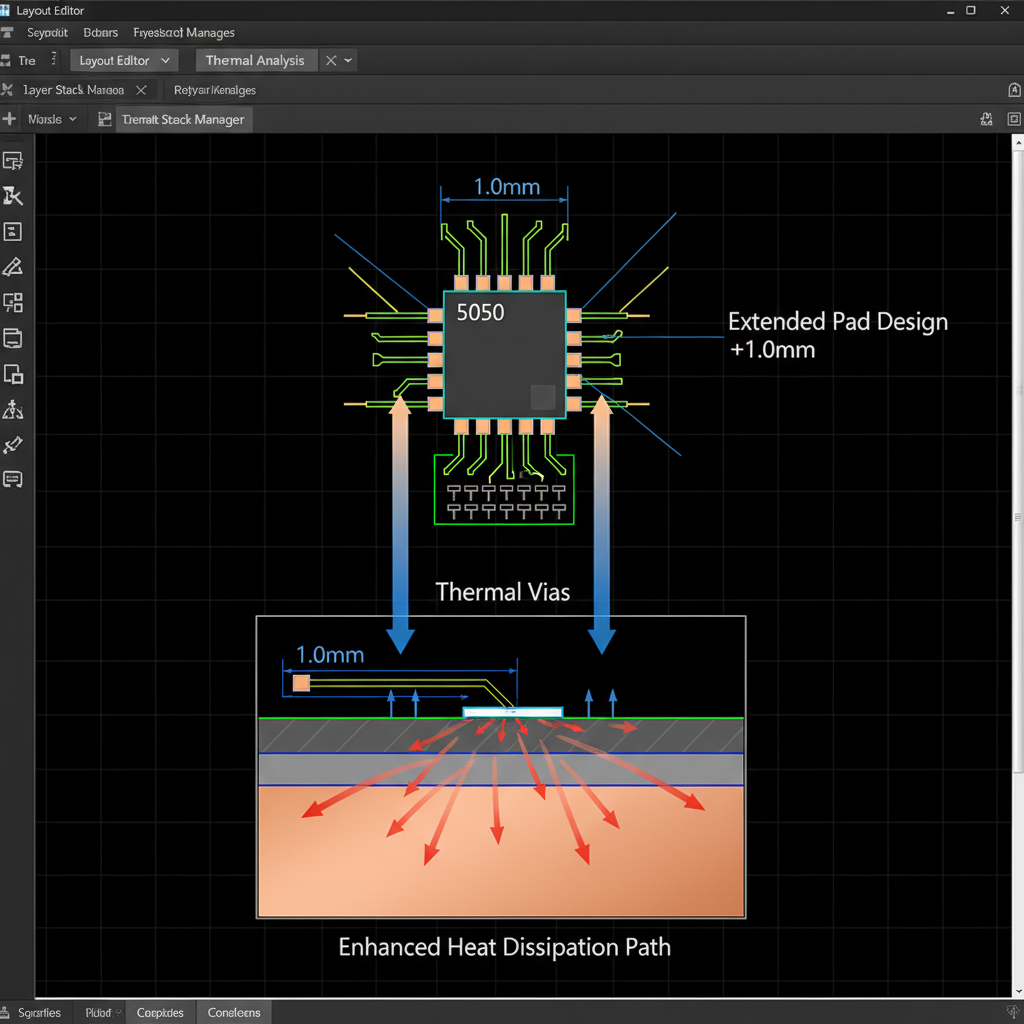Click the Corpides tab in bottom bar
This screenshot has height=1024, width=1024.
tap(160, 1012)
